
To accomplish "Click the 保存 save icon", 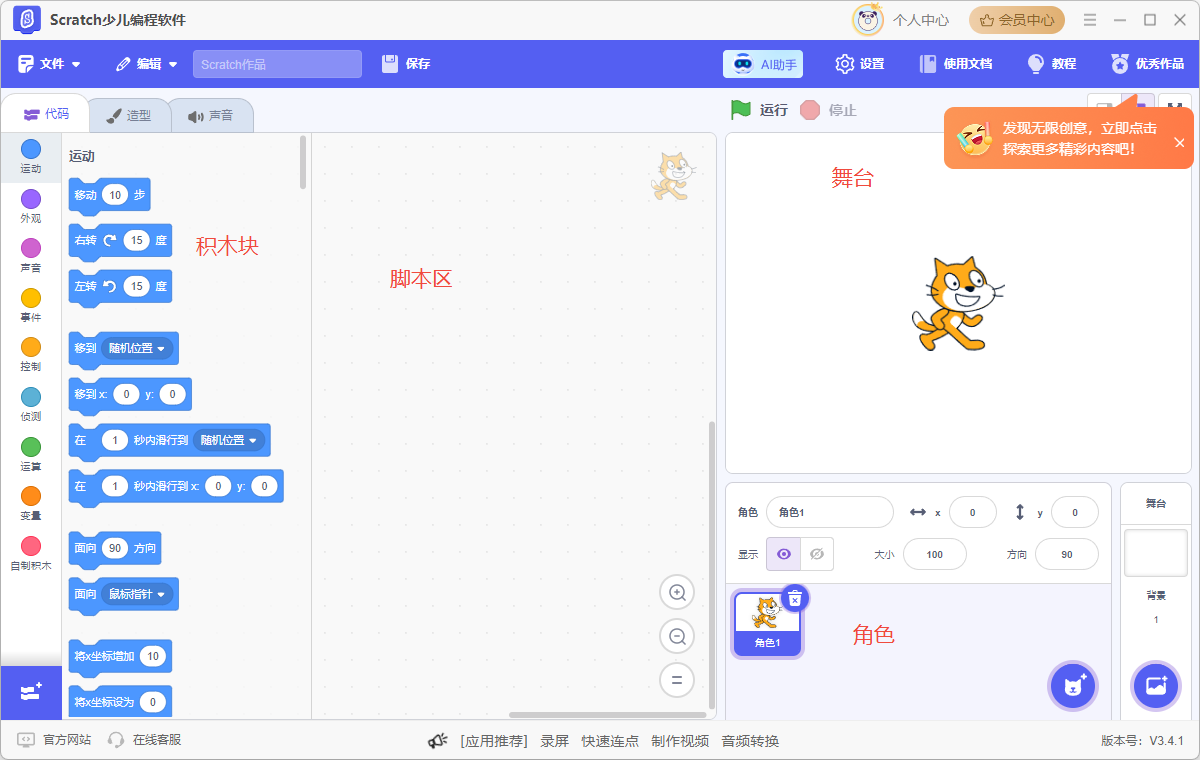I will [390, 64].
